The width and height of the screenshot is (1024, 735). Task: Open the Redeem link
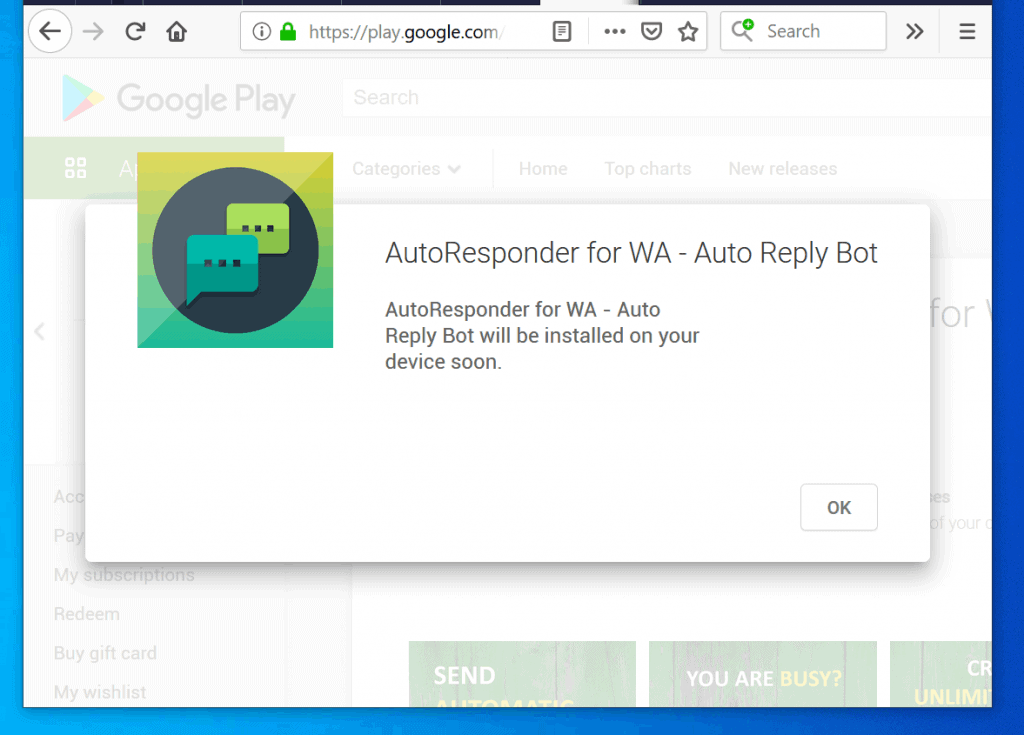point(87,614)
